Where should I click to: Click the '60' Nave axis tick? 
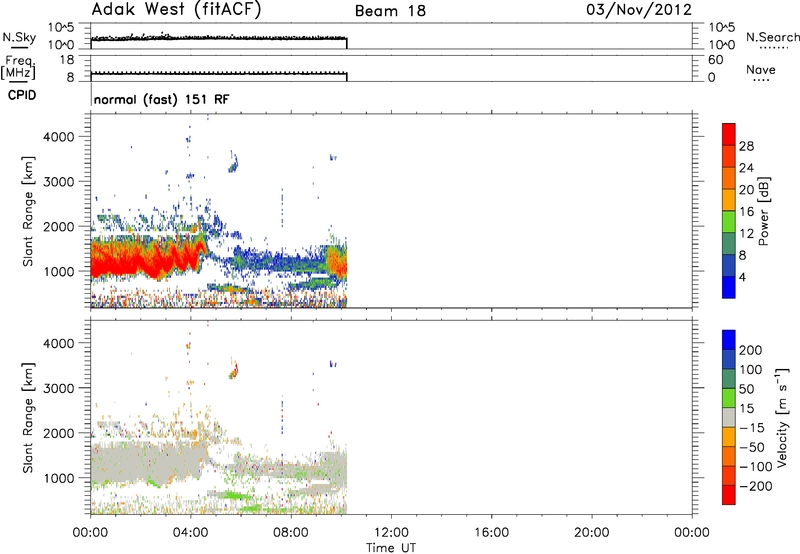716,60
